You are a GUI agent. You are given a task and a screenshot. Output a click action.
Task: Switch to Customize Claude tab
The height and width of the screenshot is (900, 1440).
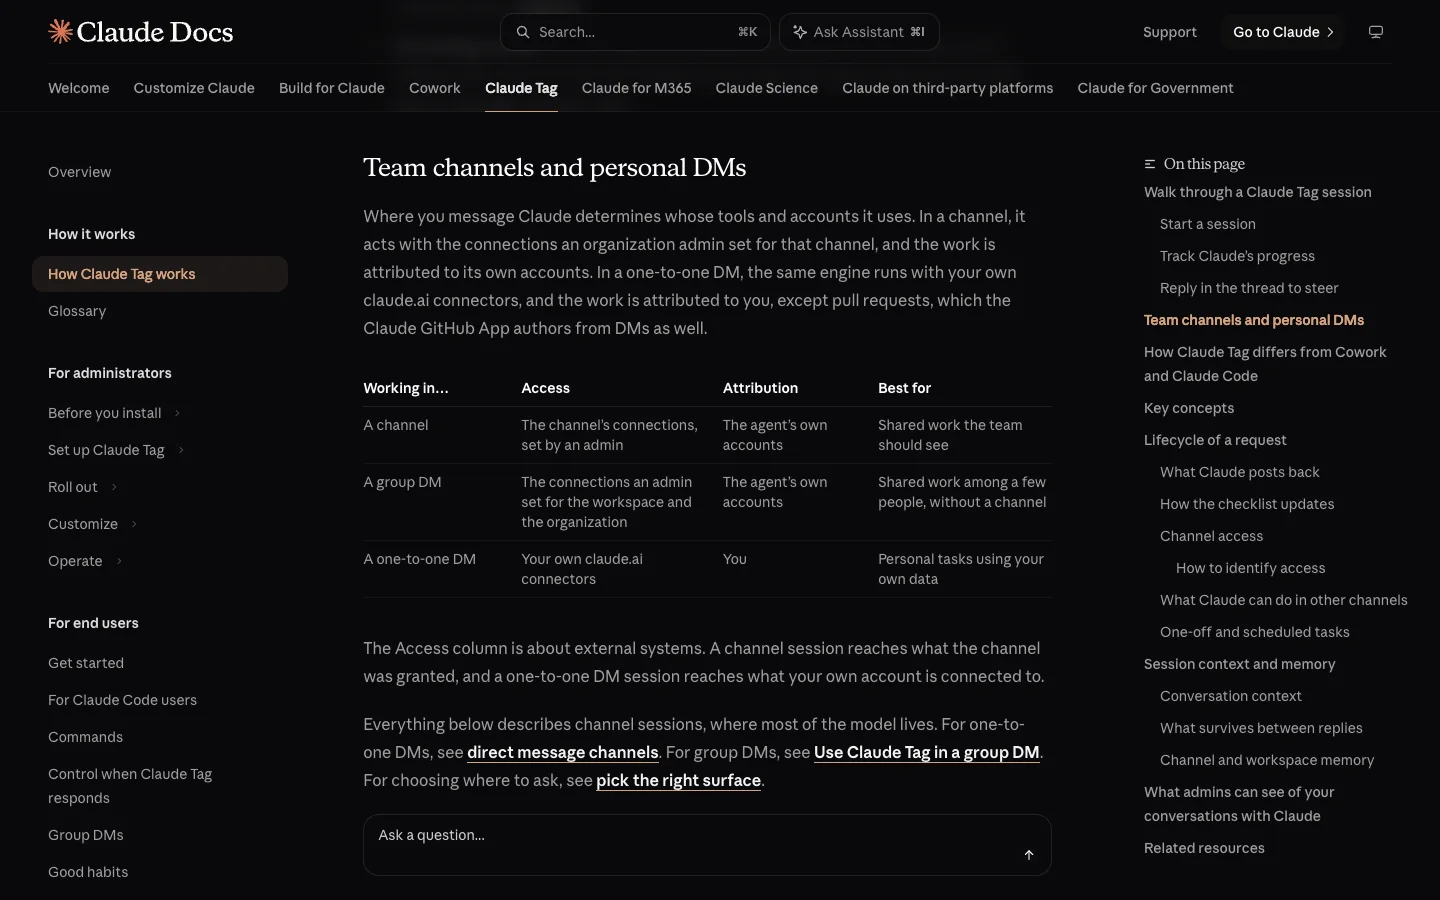click(194, 88)
